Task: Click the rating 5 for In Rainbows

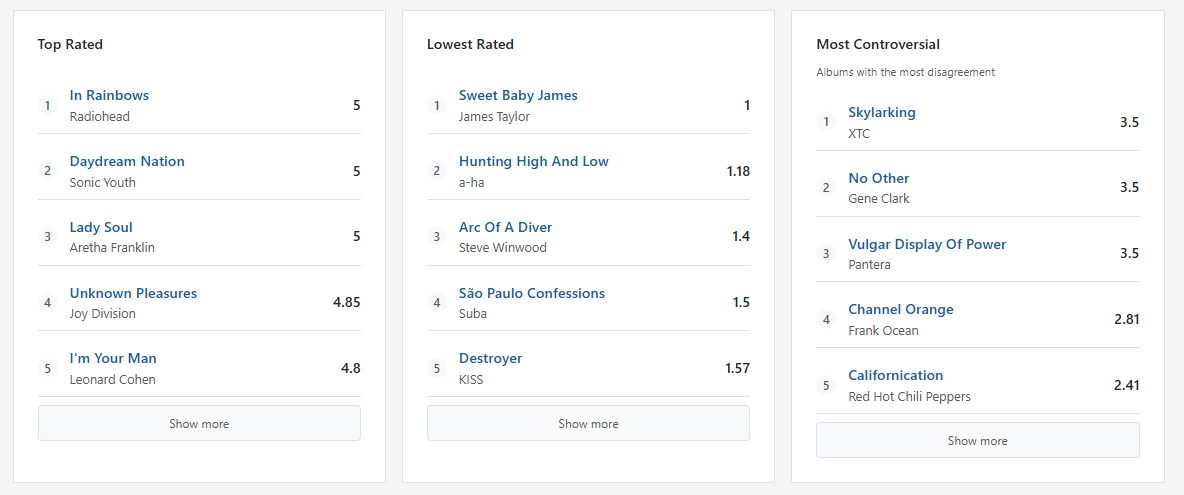Action: [x=356, y=106]
